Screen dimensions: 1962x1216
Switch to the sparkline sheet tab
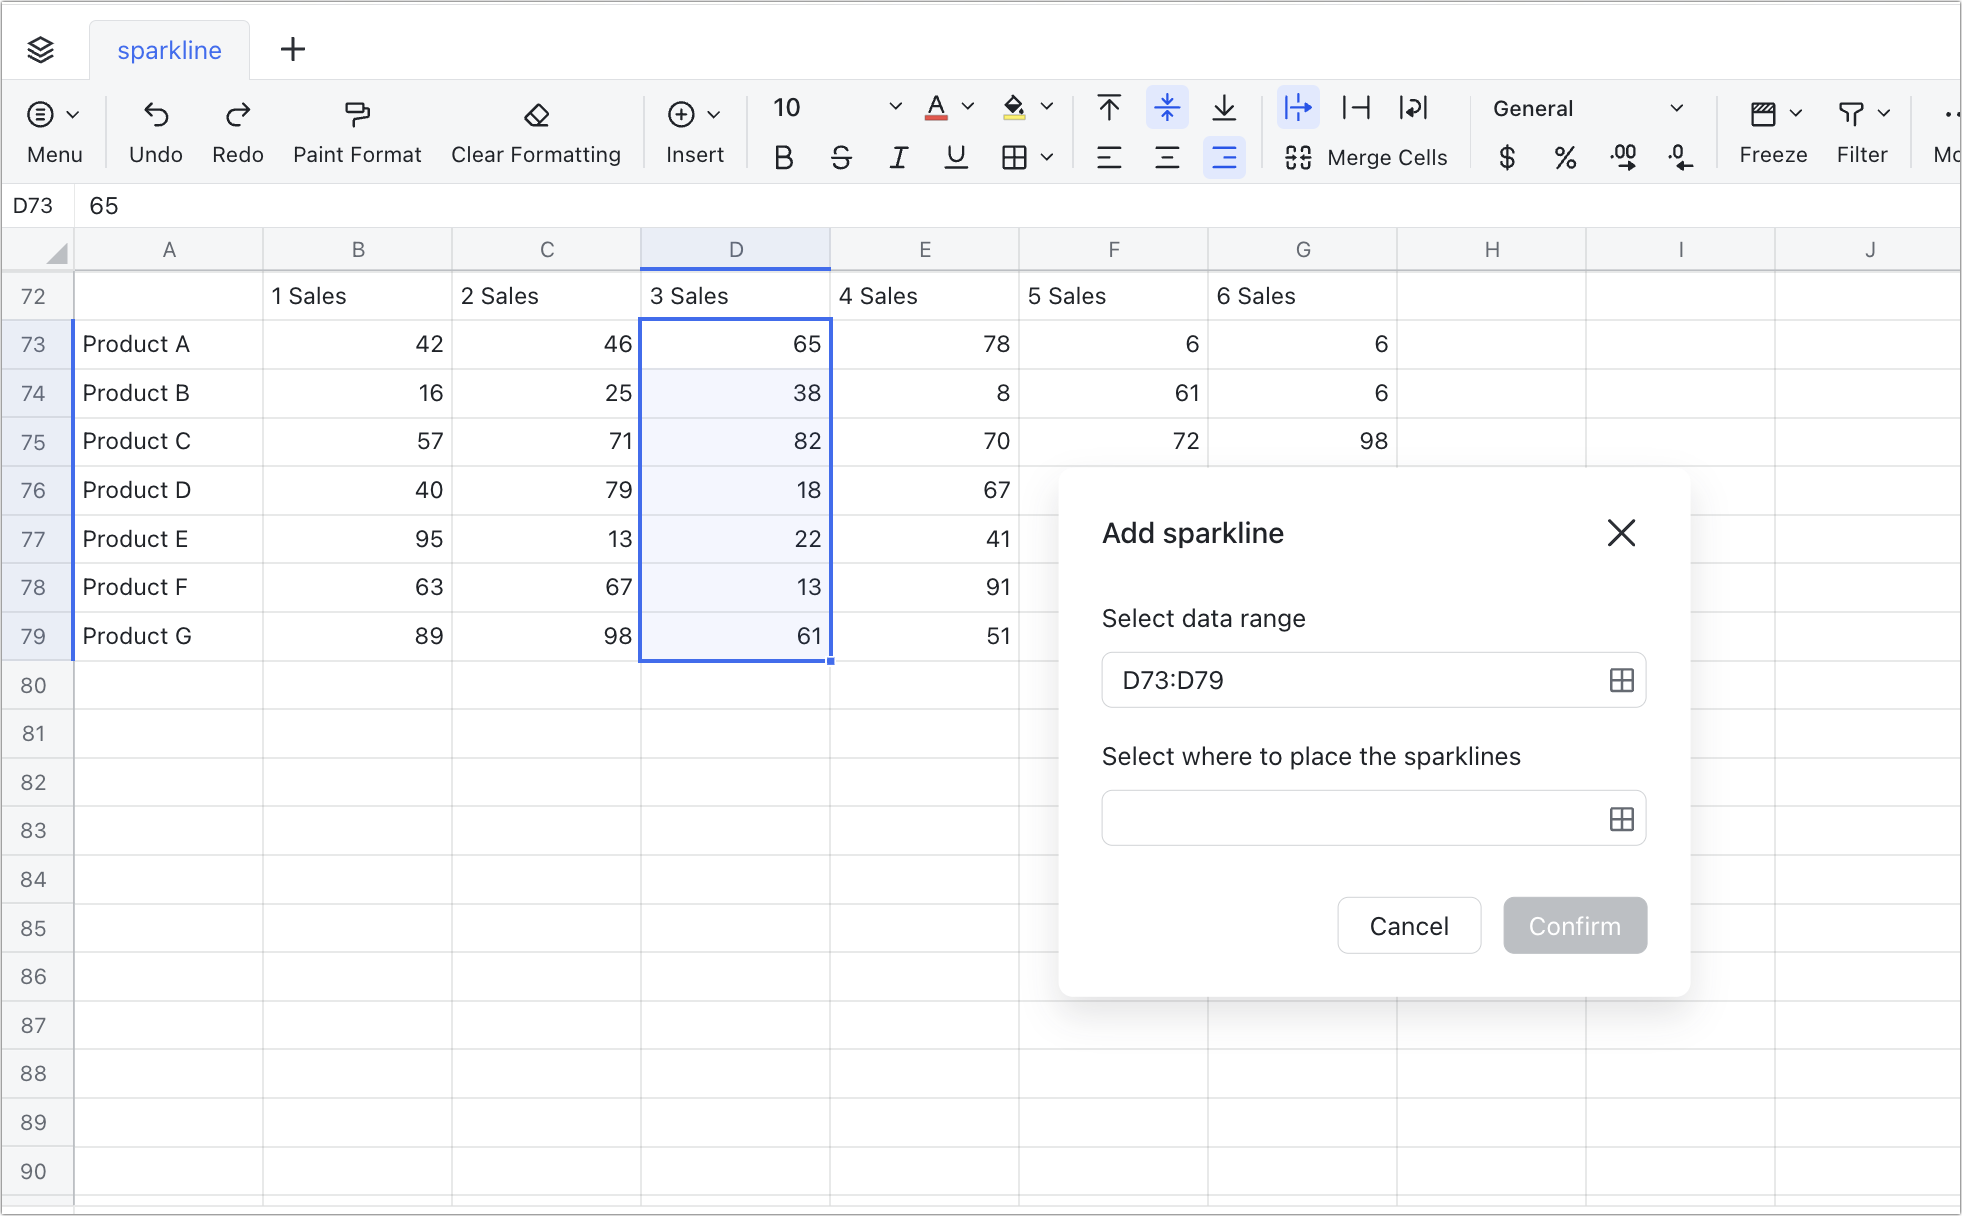tap(168, 50)
